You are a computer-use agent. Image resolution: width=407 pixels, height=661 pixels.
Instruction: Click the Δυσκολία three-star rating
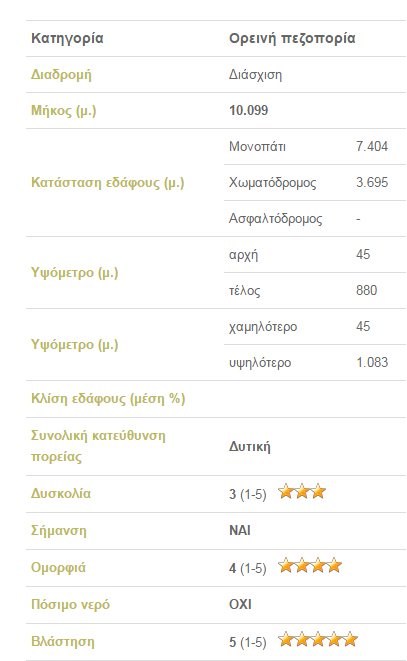[x=302, y=492]
